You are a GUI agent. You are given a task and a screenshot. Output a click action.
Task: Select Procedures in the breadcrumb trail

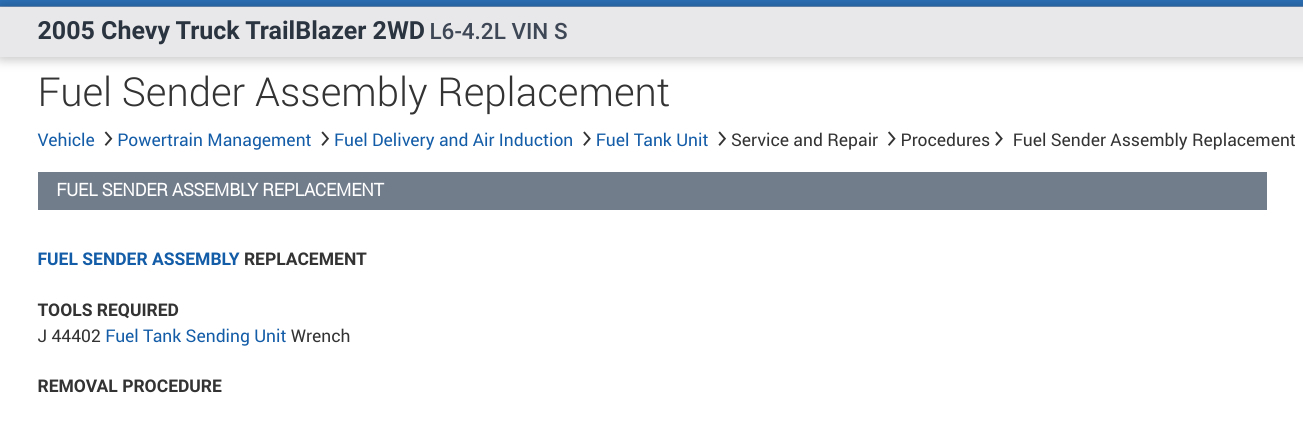click(945, 140)
